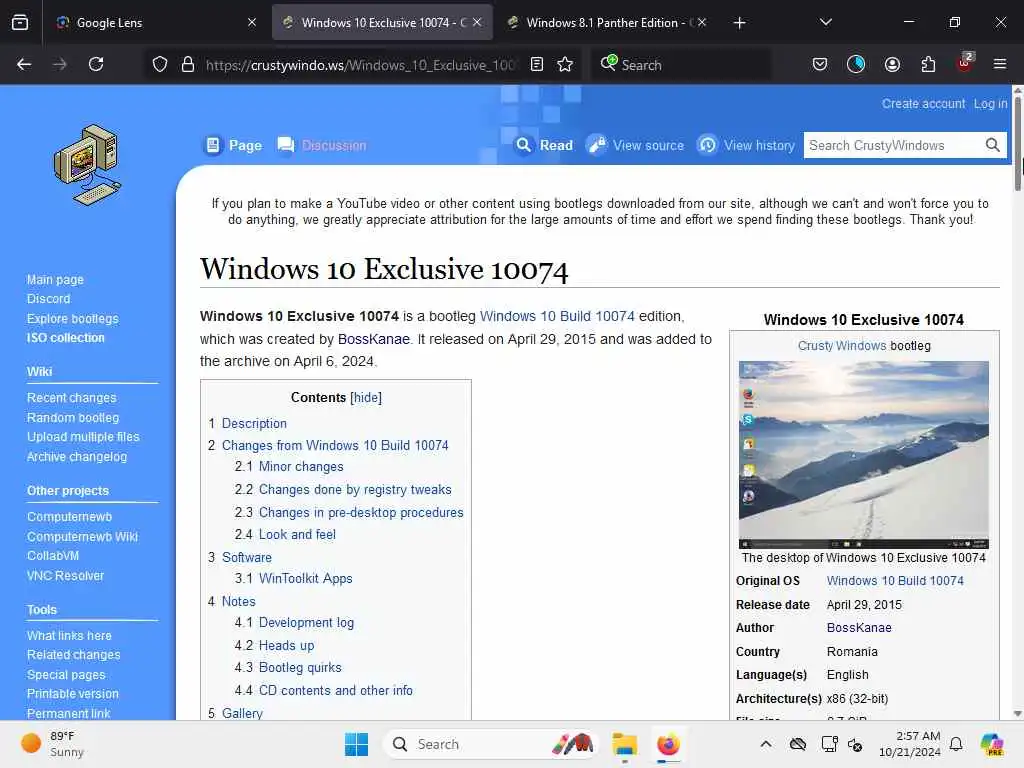Image resolution: width=1024 pixels, height=768 pixels.
Task: Bookmark this page with the star
Action: point(565,64)
